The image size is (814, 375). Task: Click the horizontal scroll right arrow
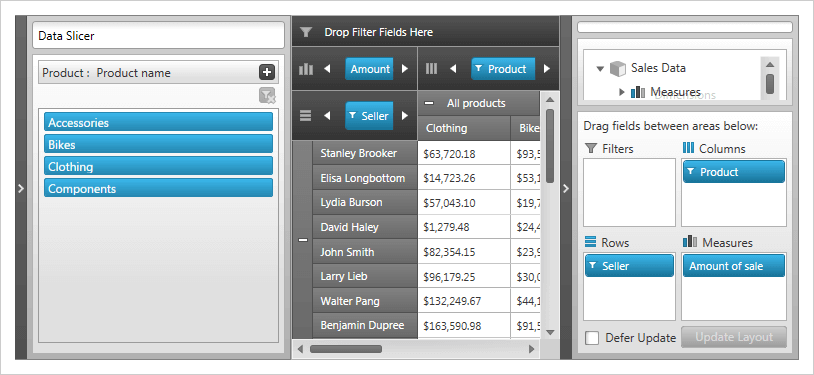531,349
